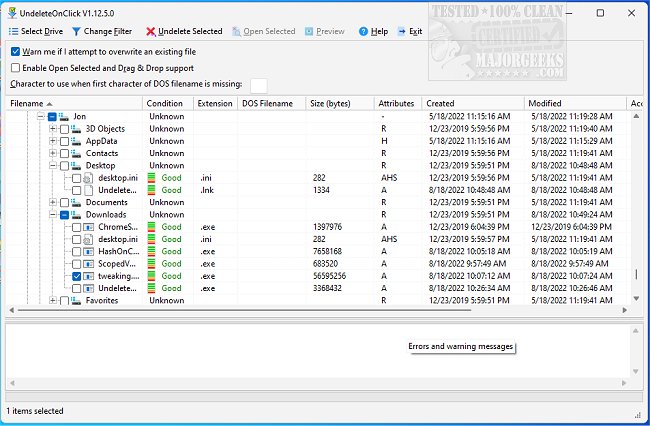Click the Downloads folder icon
This screenshot has width=650, height=426.
76,215
